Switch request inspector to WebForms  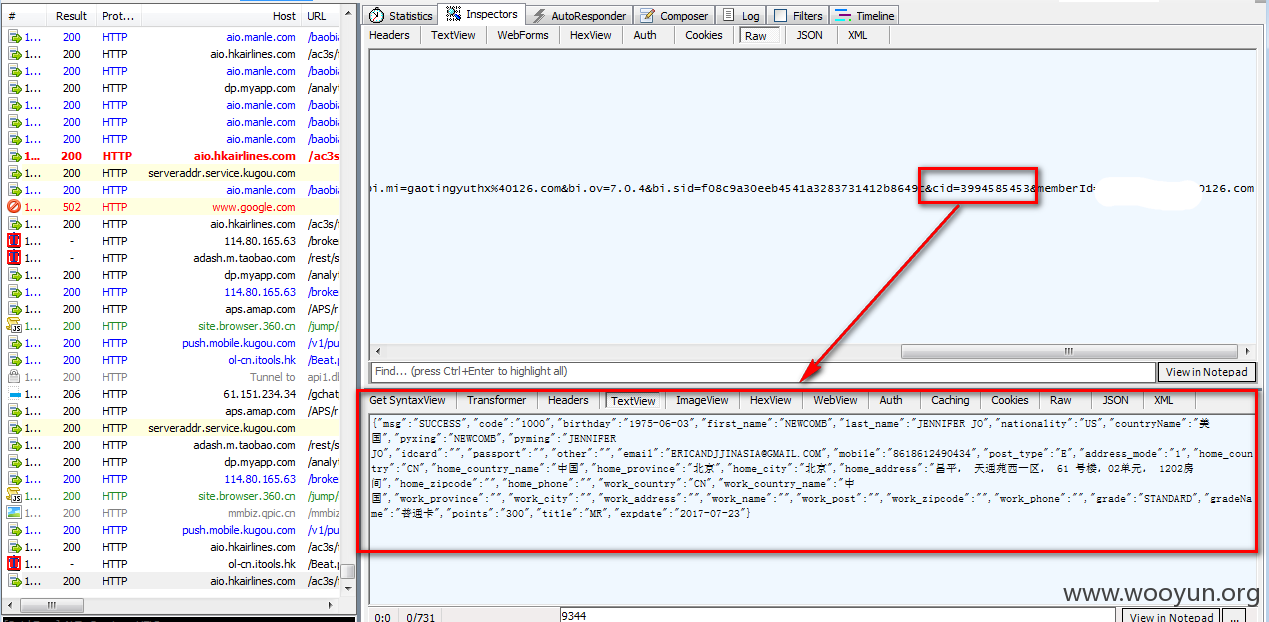pos(523,35)
